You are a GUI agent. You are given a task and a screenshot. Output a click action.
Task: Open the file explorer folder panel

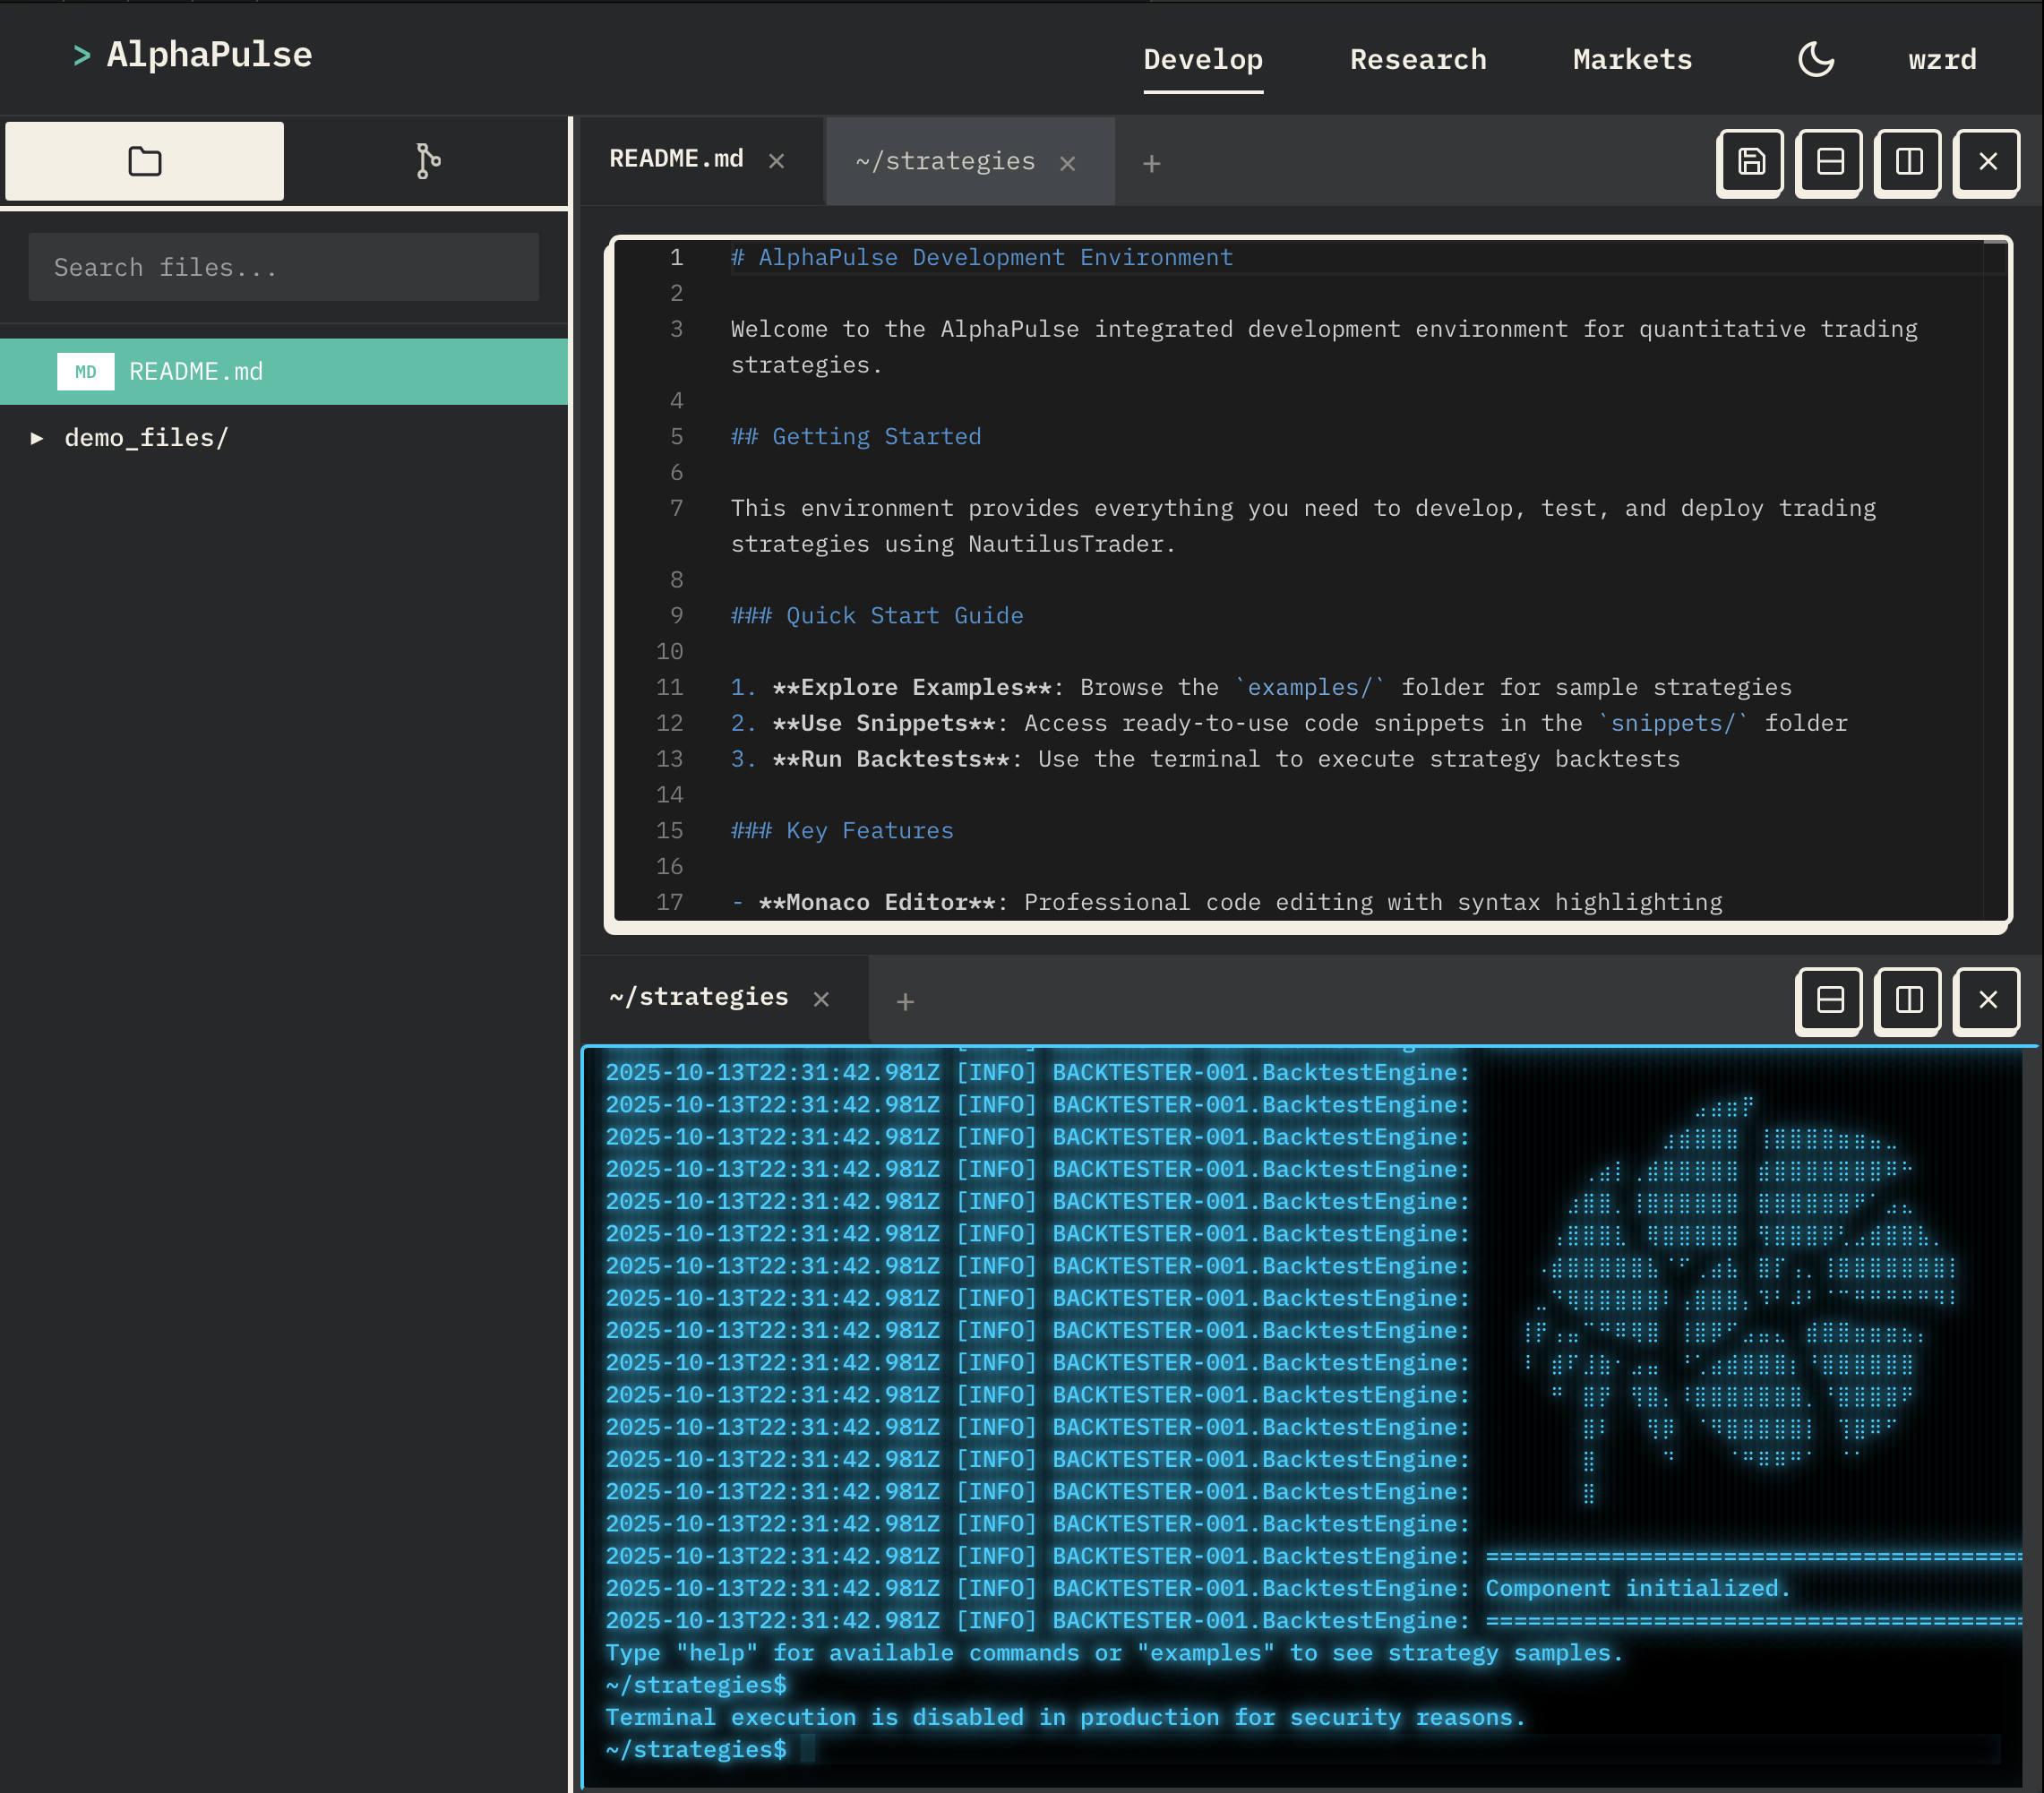(x=145, y=161)
